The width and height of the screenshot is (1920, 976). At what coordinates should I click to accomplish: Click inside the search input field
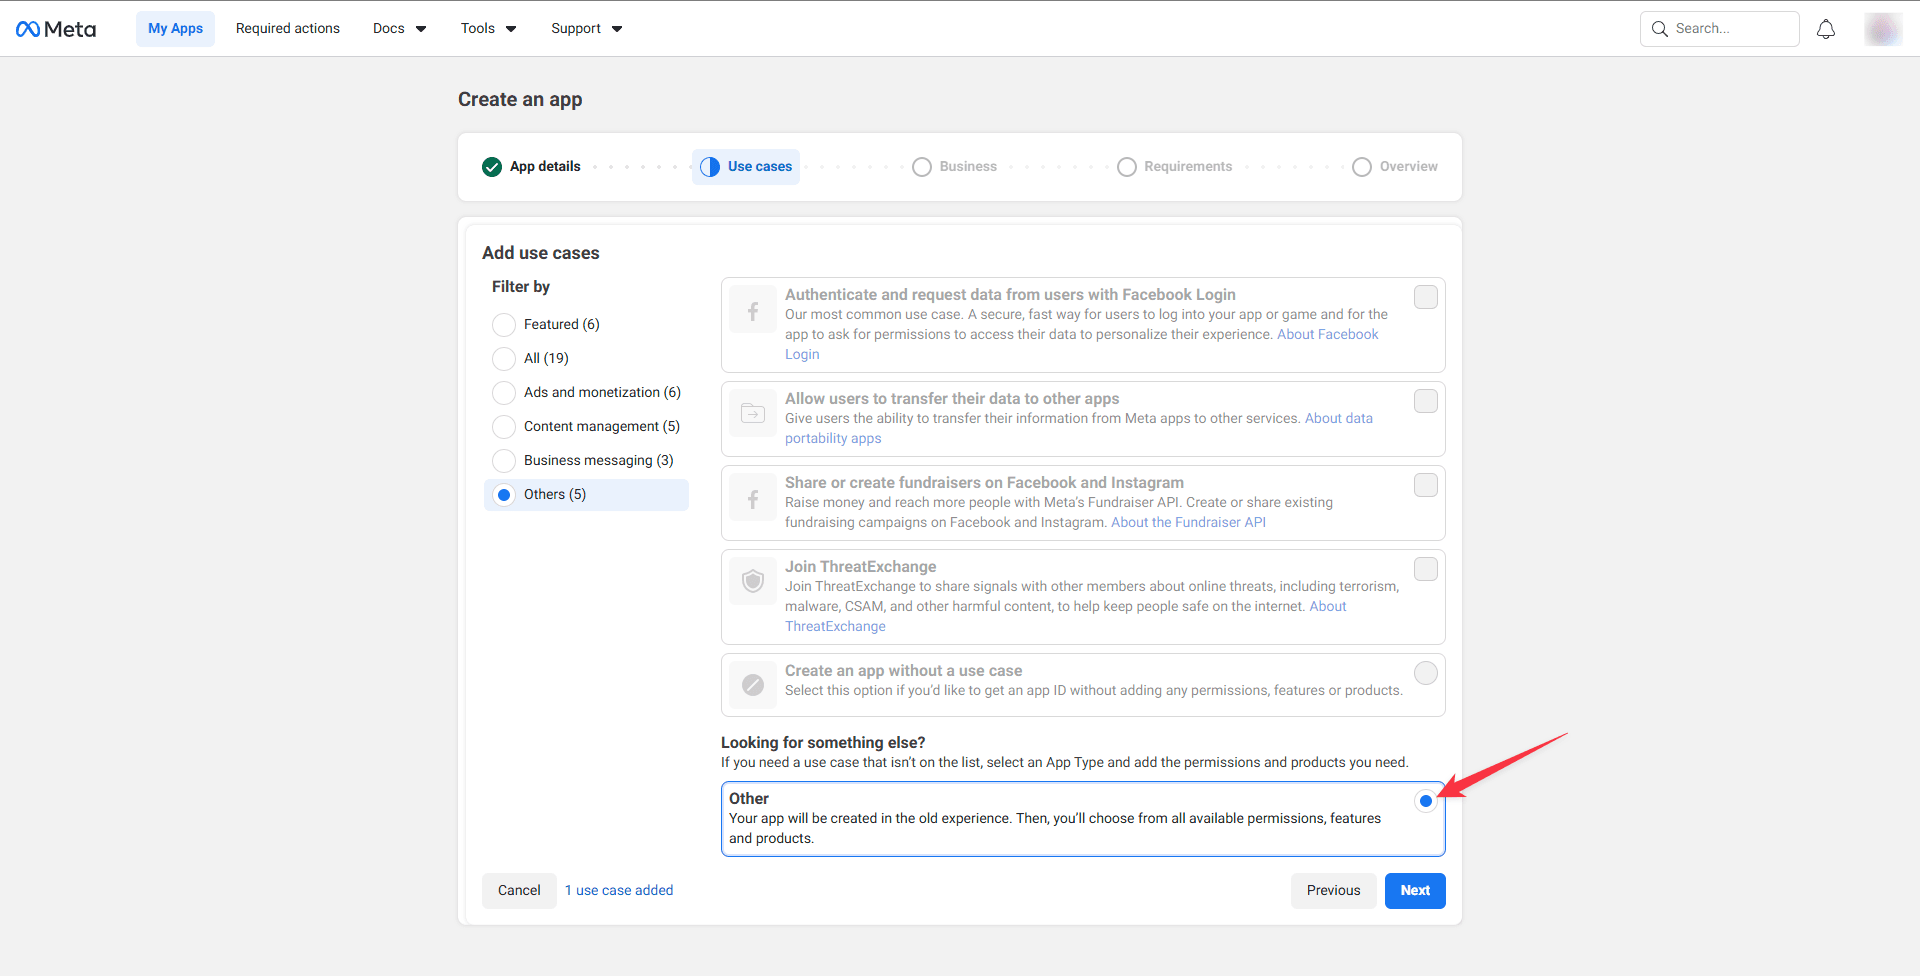(x=1730, y=28)
